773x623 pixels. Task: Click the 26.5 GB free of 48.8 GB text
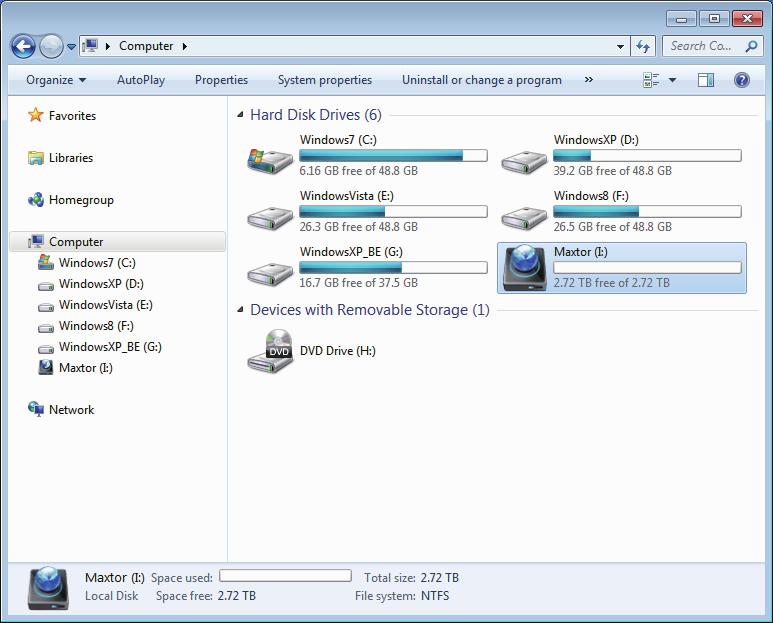point(612,227)
